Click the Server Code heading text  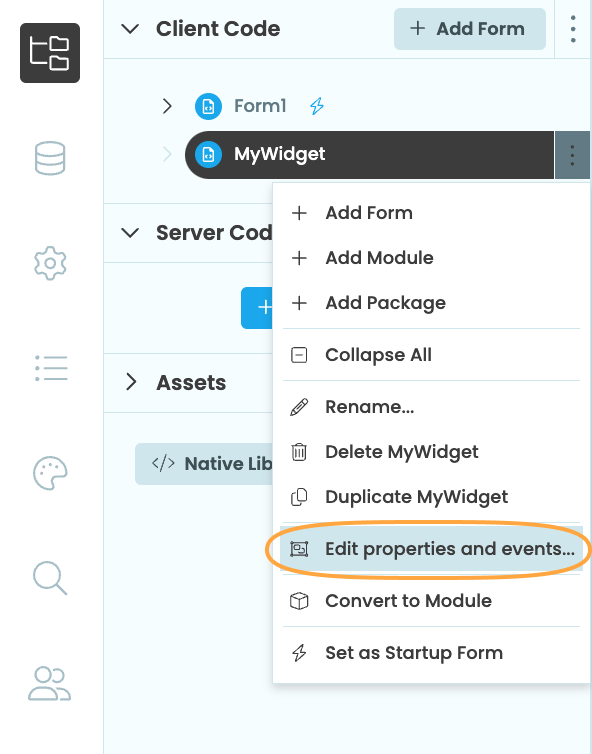click(214, 233)
